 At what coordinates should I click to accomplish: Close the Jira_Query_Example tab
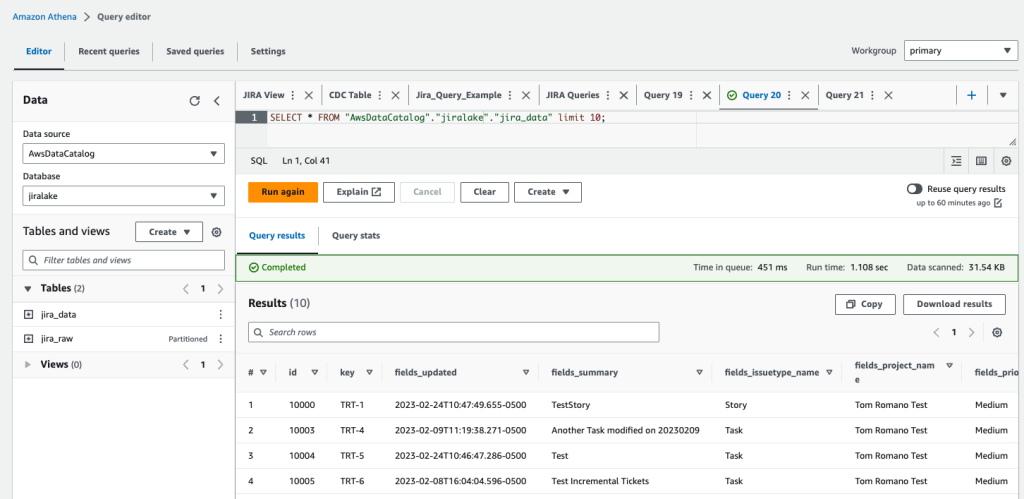point(526,95)
